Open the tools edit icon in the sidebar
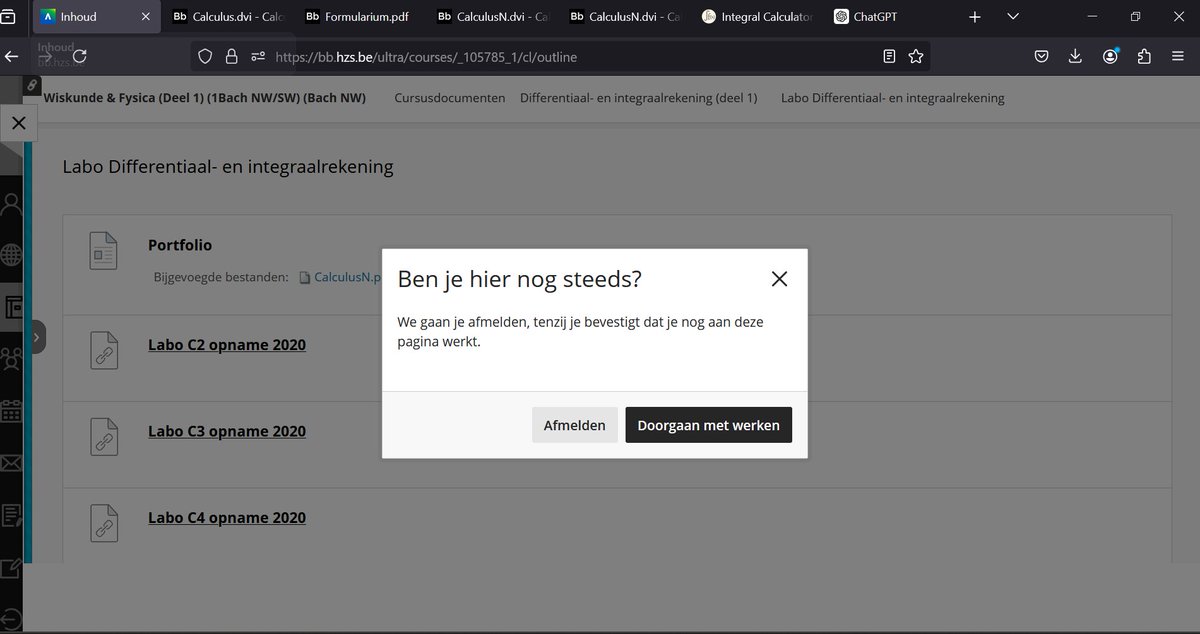1200x634 pixels. [x=11, y=568]
